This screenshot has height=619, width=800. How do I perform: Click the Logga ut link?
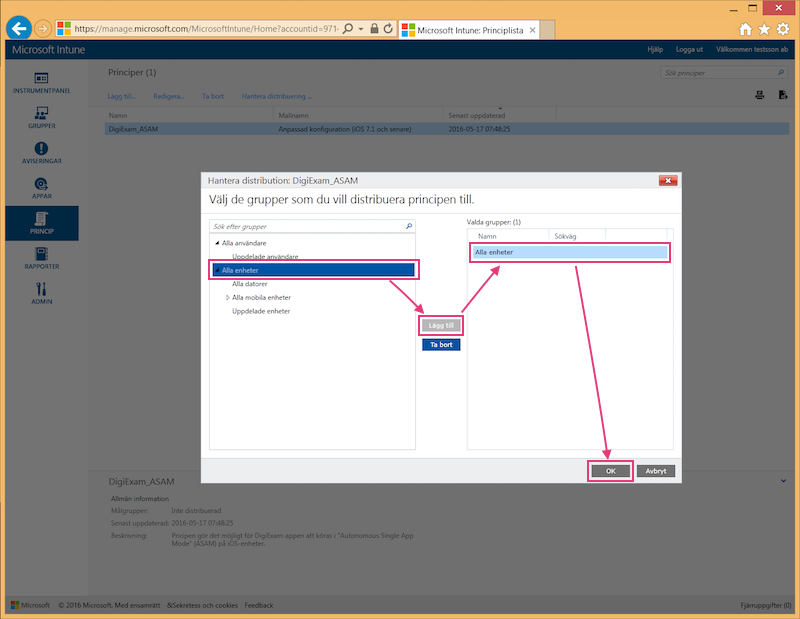pos(689,49)
